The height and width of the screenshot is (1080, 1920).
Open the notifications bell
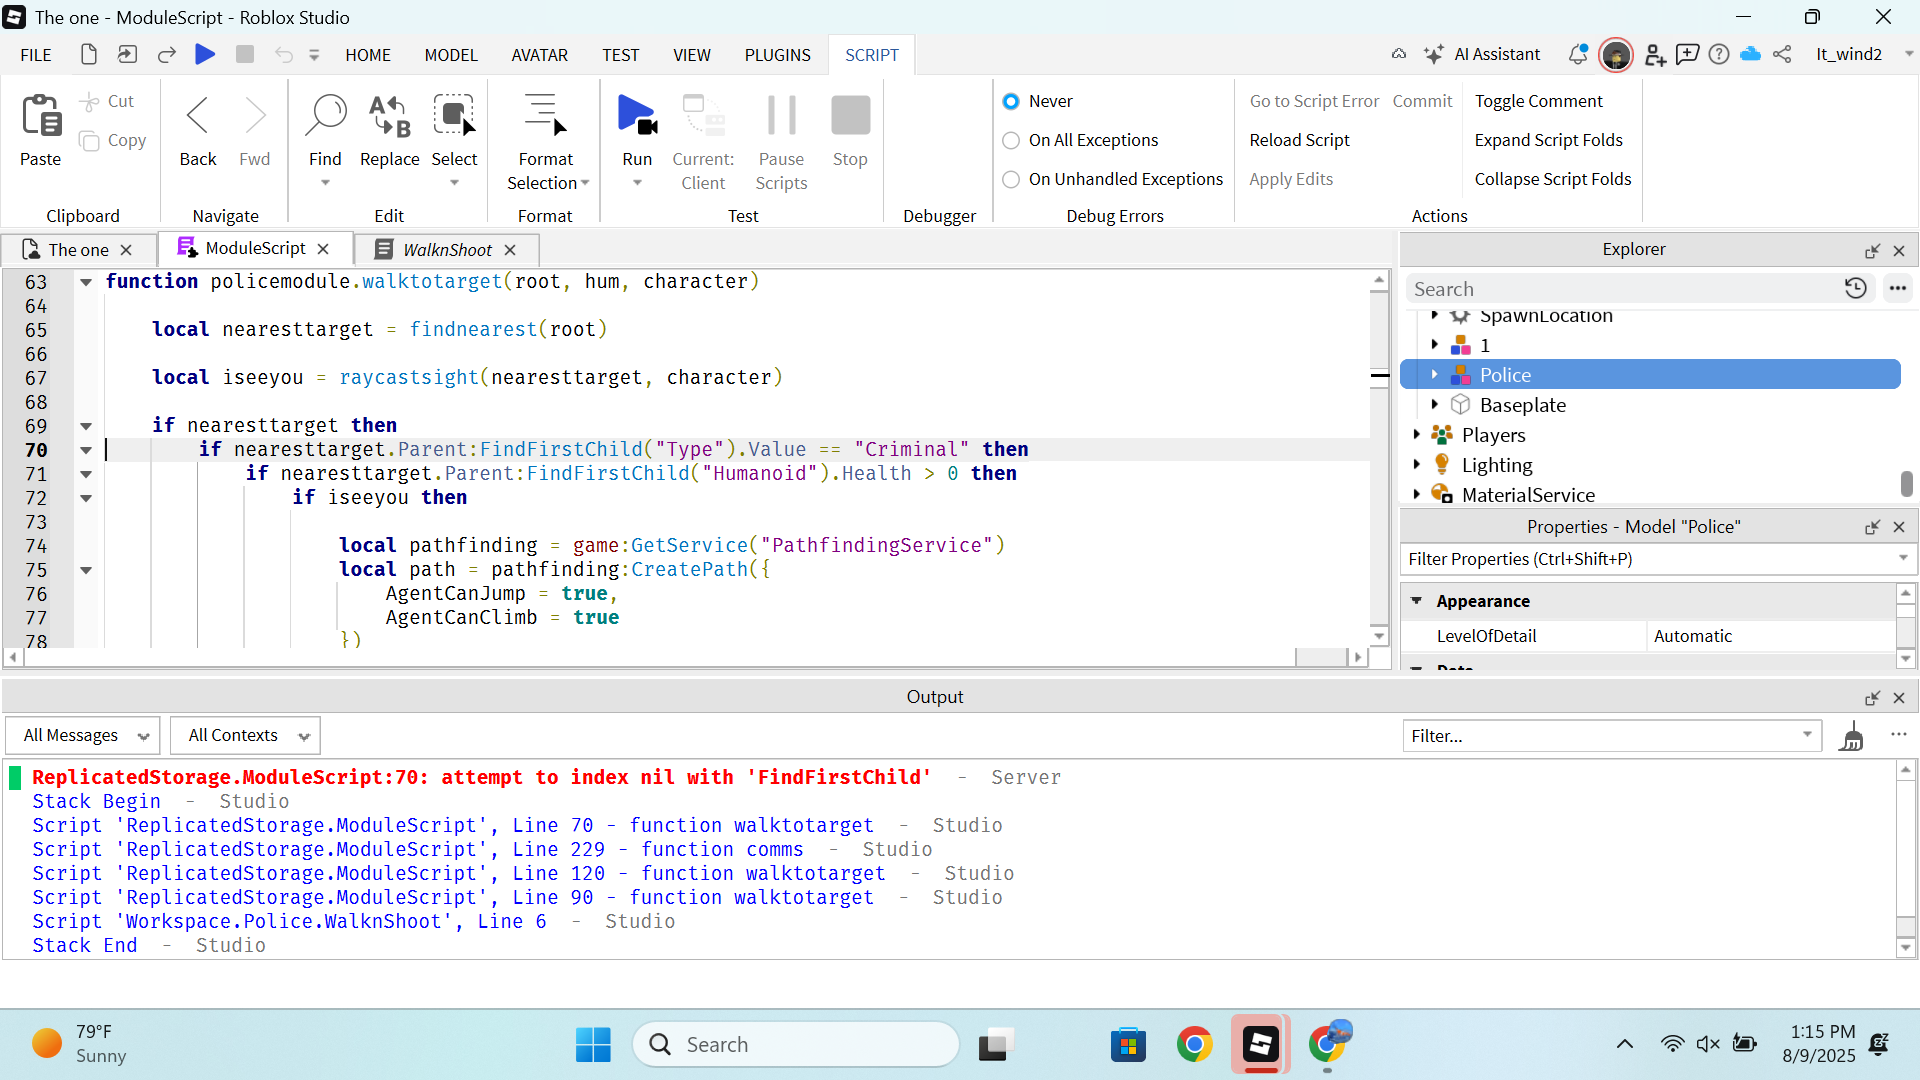(1579, 54)
